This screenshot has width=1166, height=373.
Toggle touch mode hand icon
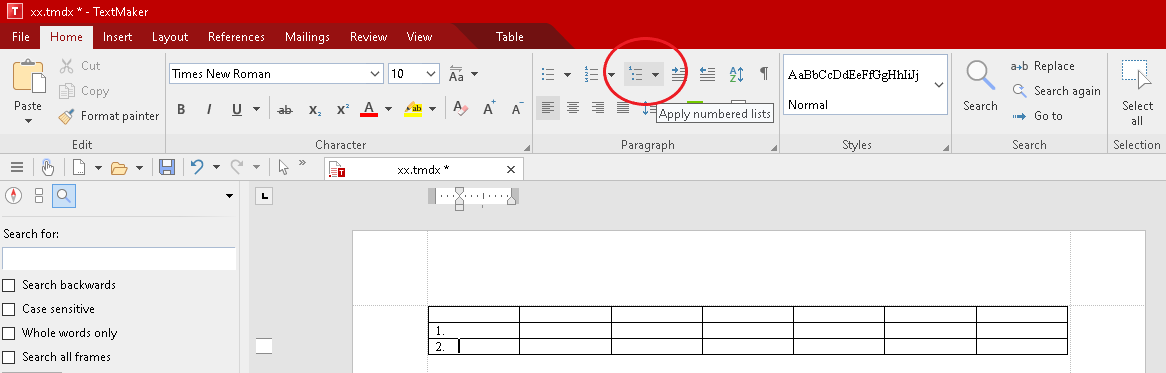click(x=48, y=167)
